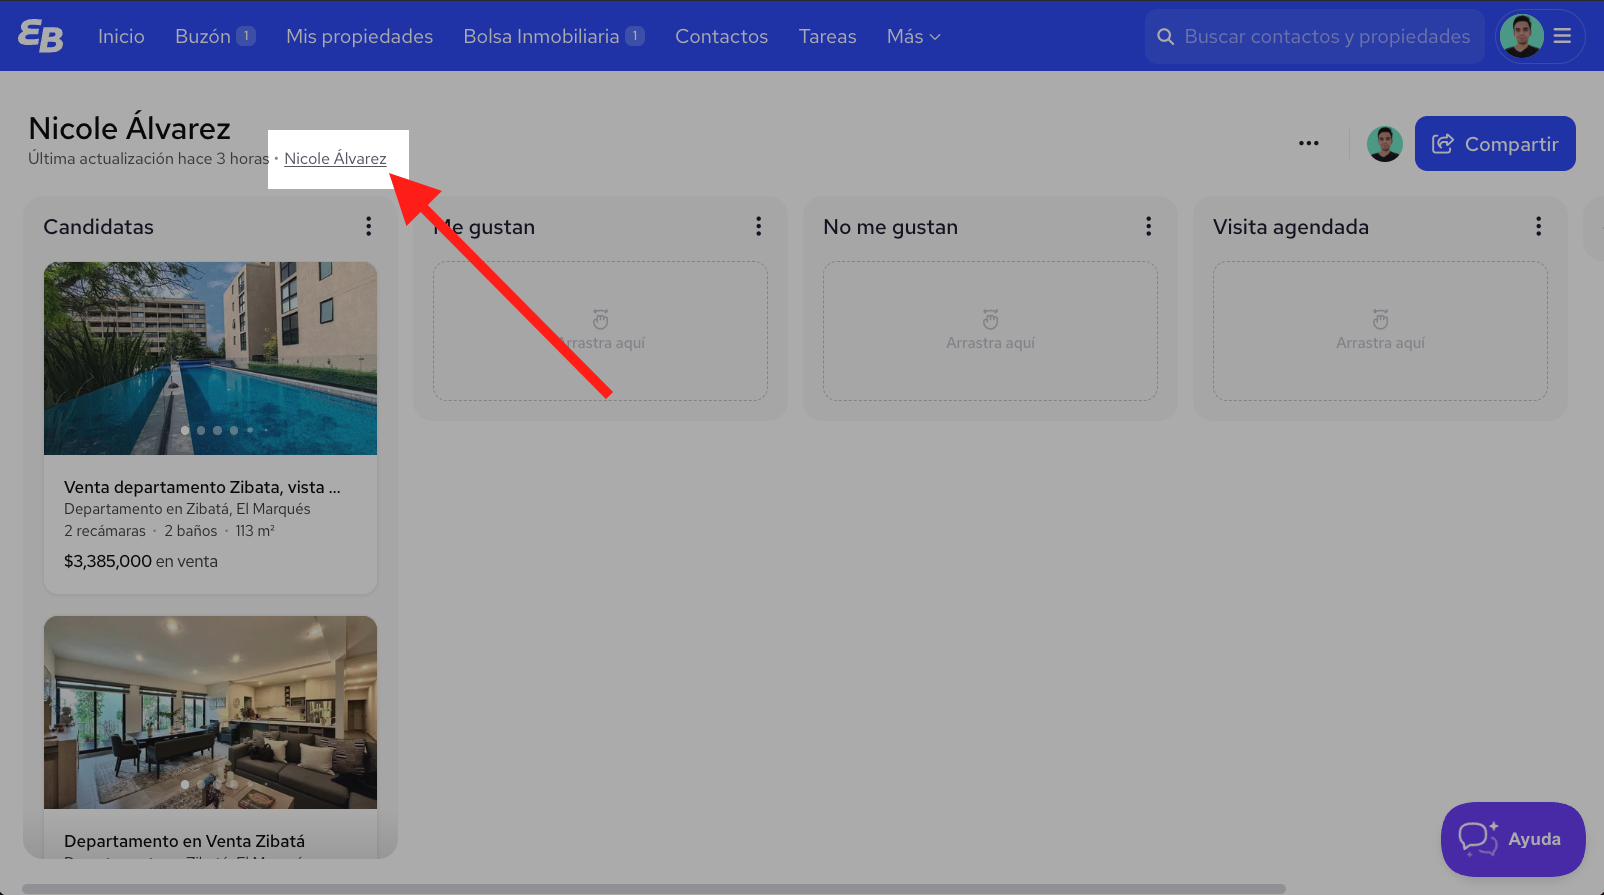This screenshot has width=1604, height=895.
Task: Follow the Nicole Álvarez contact link
Action: 335,158
